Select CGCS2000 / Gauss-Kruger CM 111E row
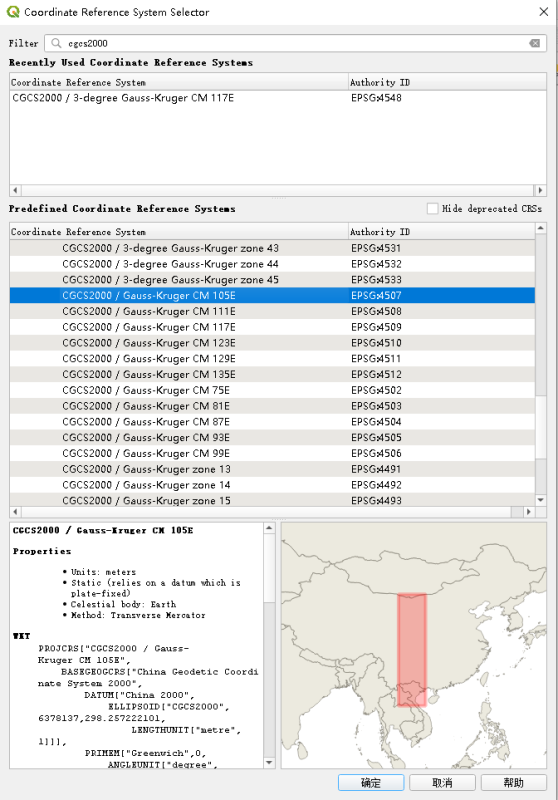558x800 pixels. click(272, 311)
